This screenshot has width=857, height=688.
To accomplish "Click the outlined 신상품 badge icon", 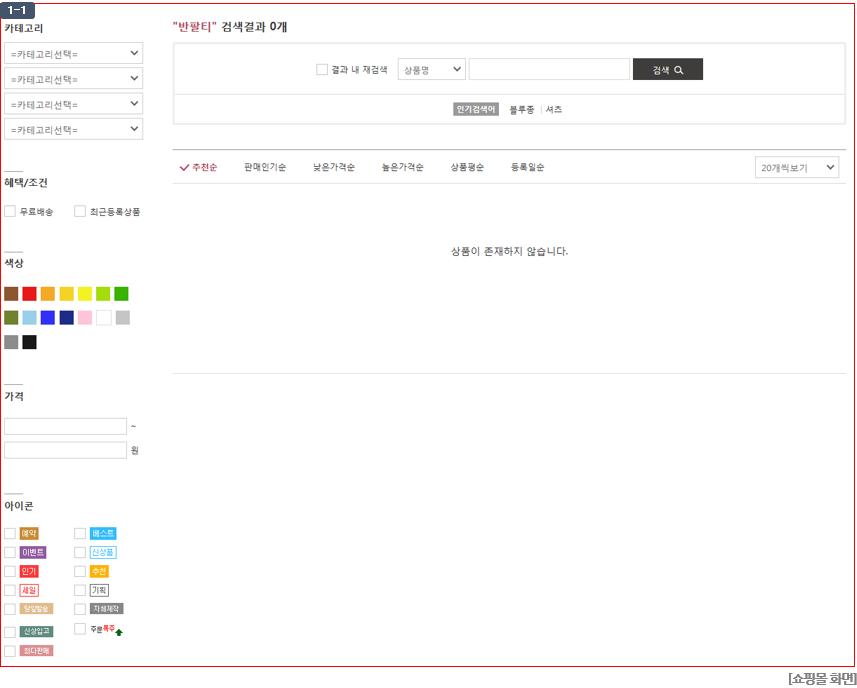I will tap(103, 552).
